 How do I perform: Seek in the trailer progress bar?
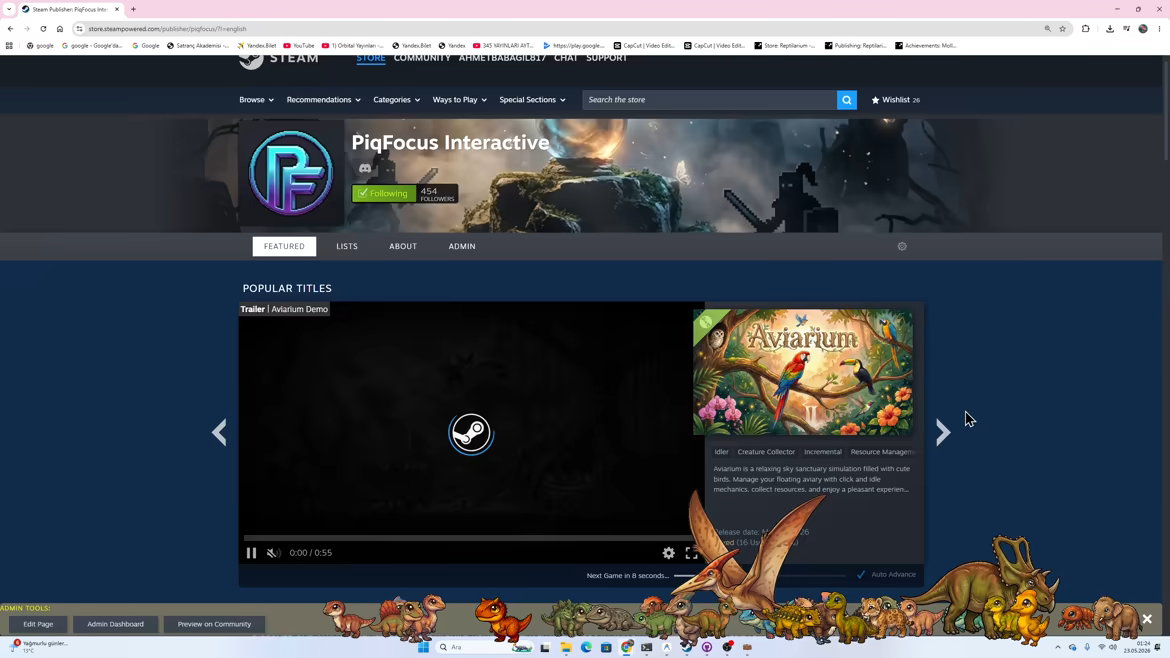[470, 537]
